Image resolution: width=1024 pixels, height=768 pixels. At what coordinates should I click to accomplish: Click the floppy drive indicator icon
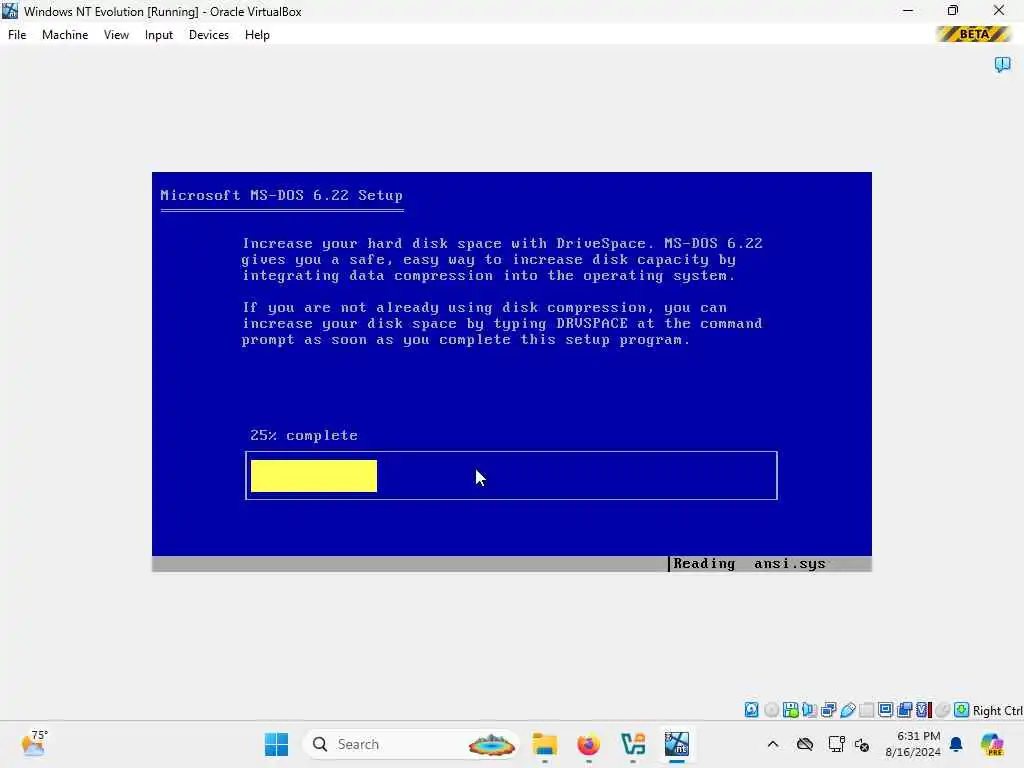point(790,710)
